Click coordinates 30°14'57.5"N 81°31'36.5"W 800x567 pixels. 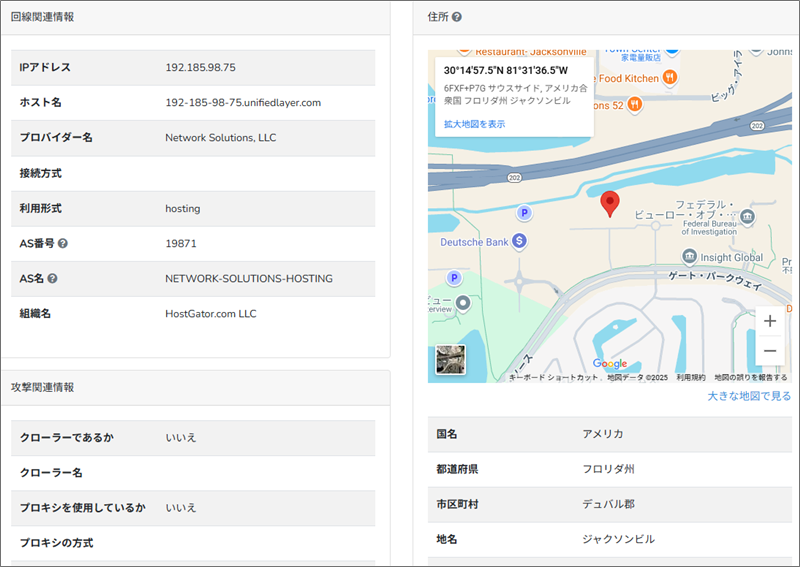pos(506,70)
